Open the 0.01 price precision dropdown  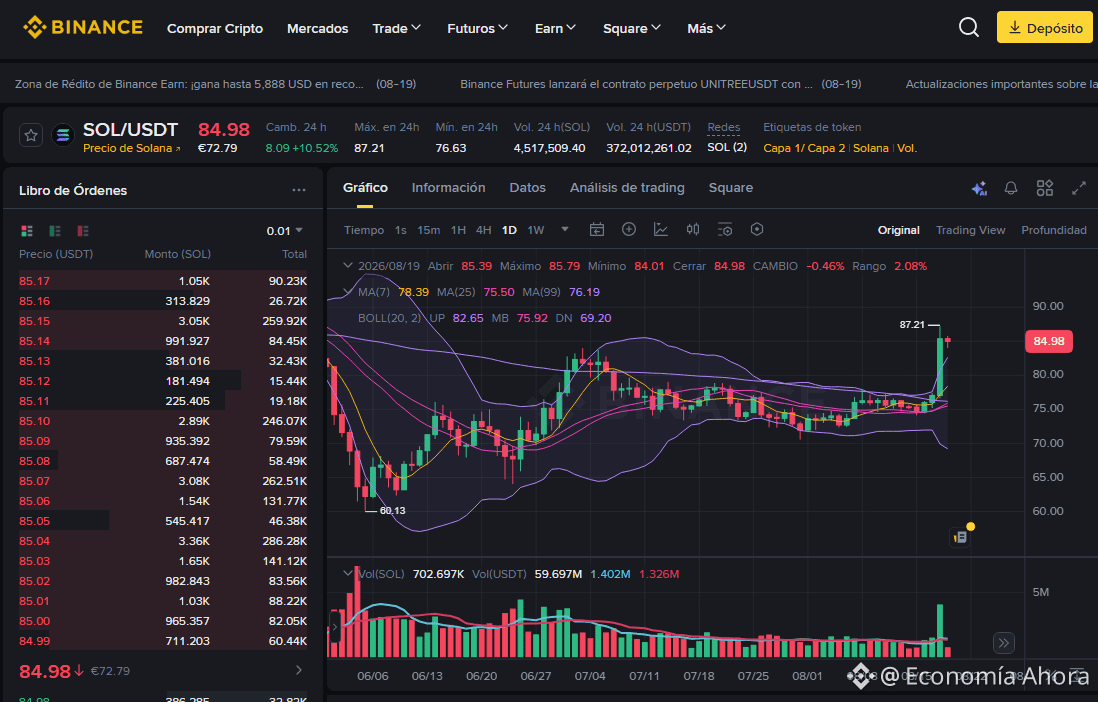284,230
